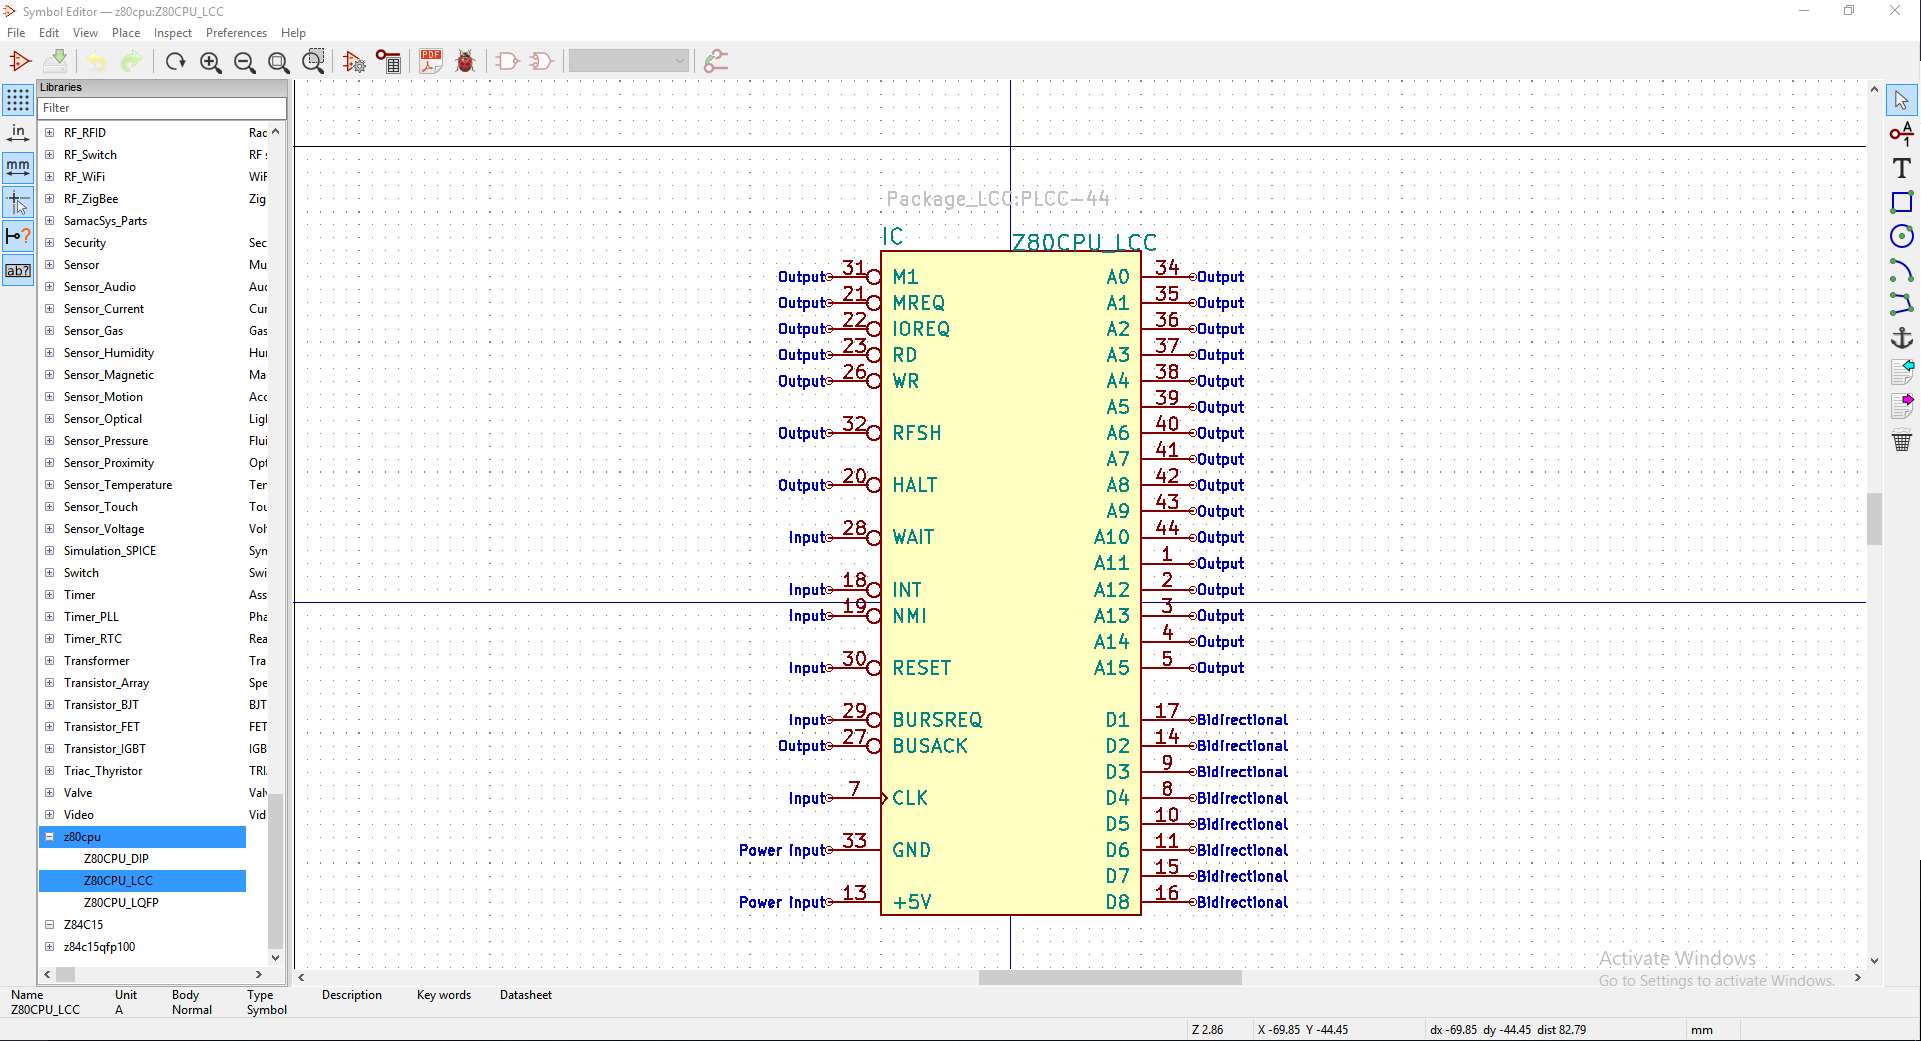
Task: Expand the Simulation_SPICE library
Action: coord(49,550)
